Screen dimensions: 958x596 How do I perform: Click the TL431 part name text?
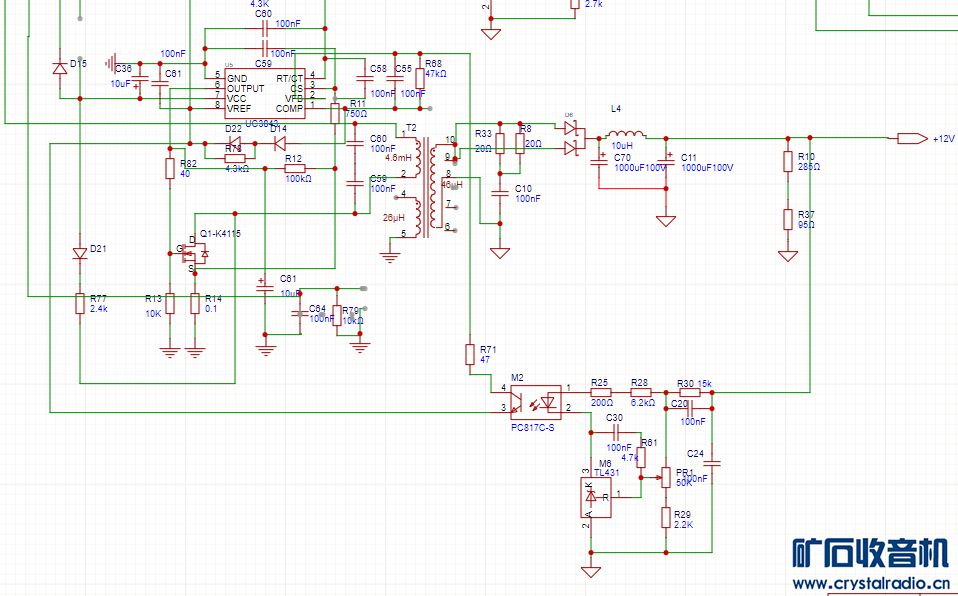coord(605,473)
